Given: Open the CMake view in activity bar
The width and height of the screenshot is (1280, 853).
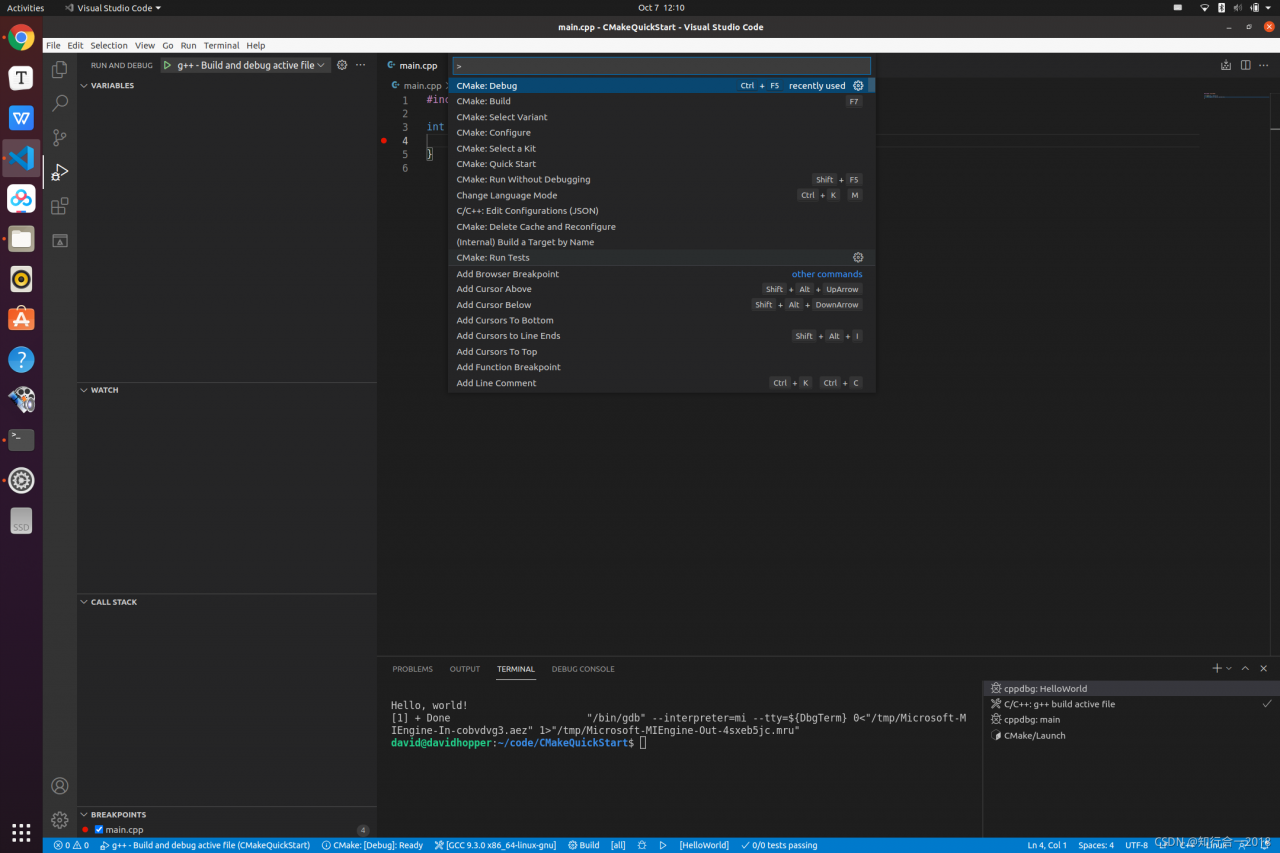Looking at the screenshot, I should pos(60,241).
